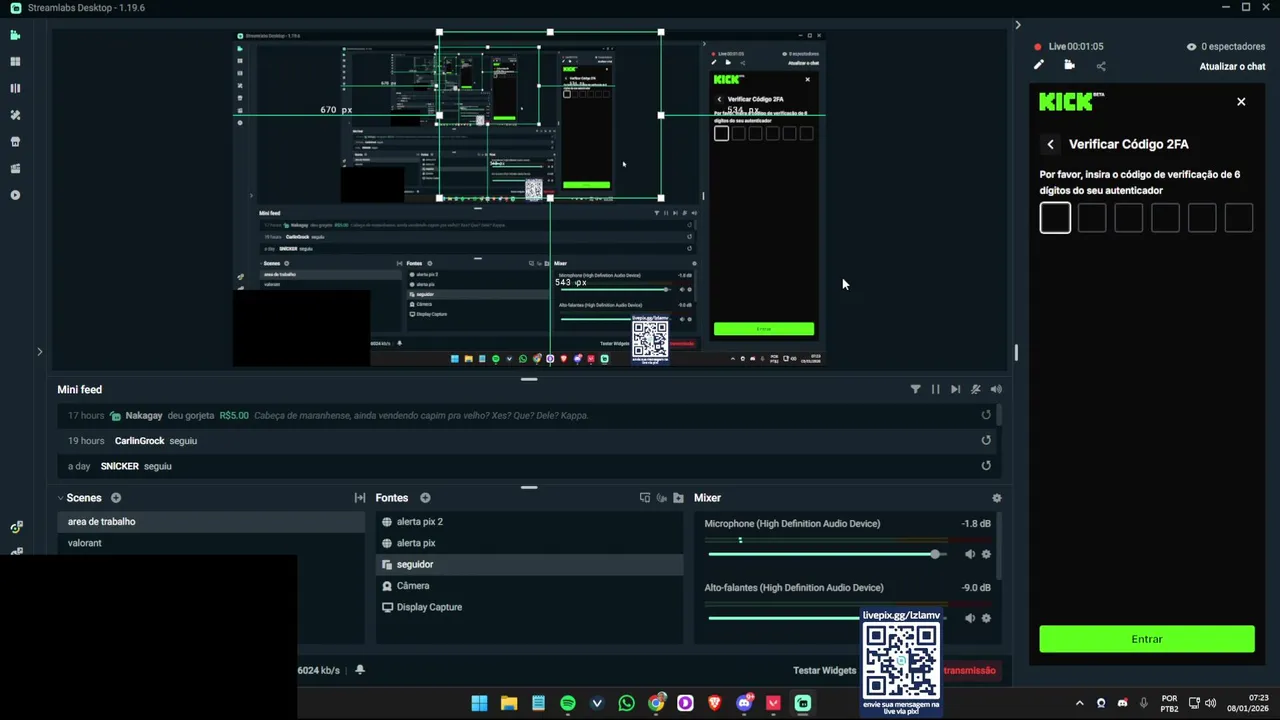The height and width of the screenshot is (720, 1280).
Task: Open File Explorer from taskbar
Action: pos(509,703)
